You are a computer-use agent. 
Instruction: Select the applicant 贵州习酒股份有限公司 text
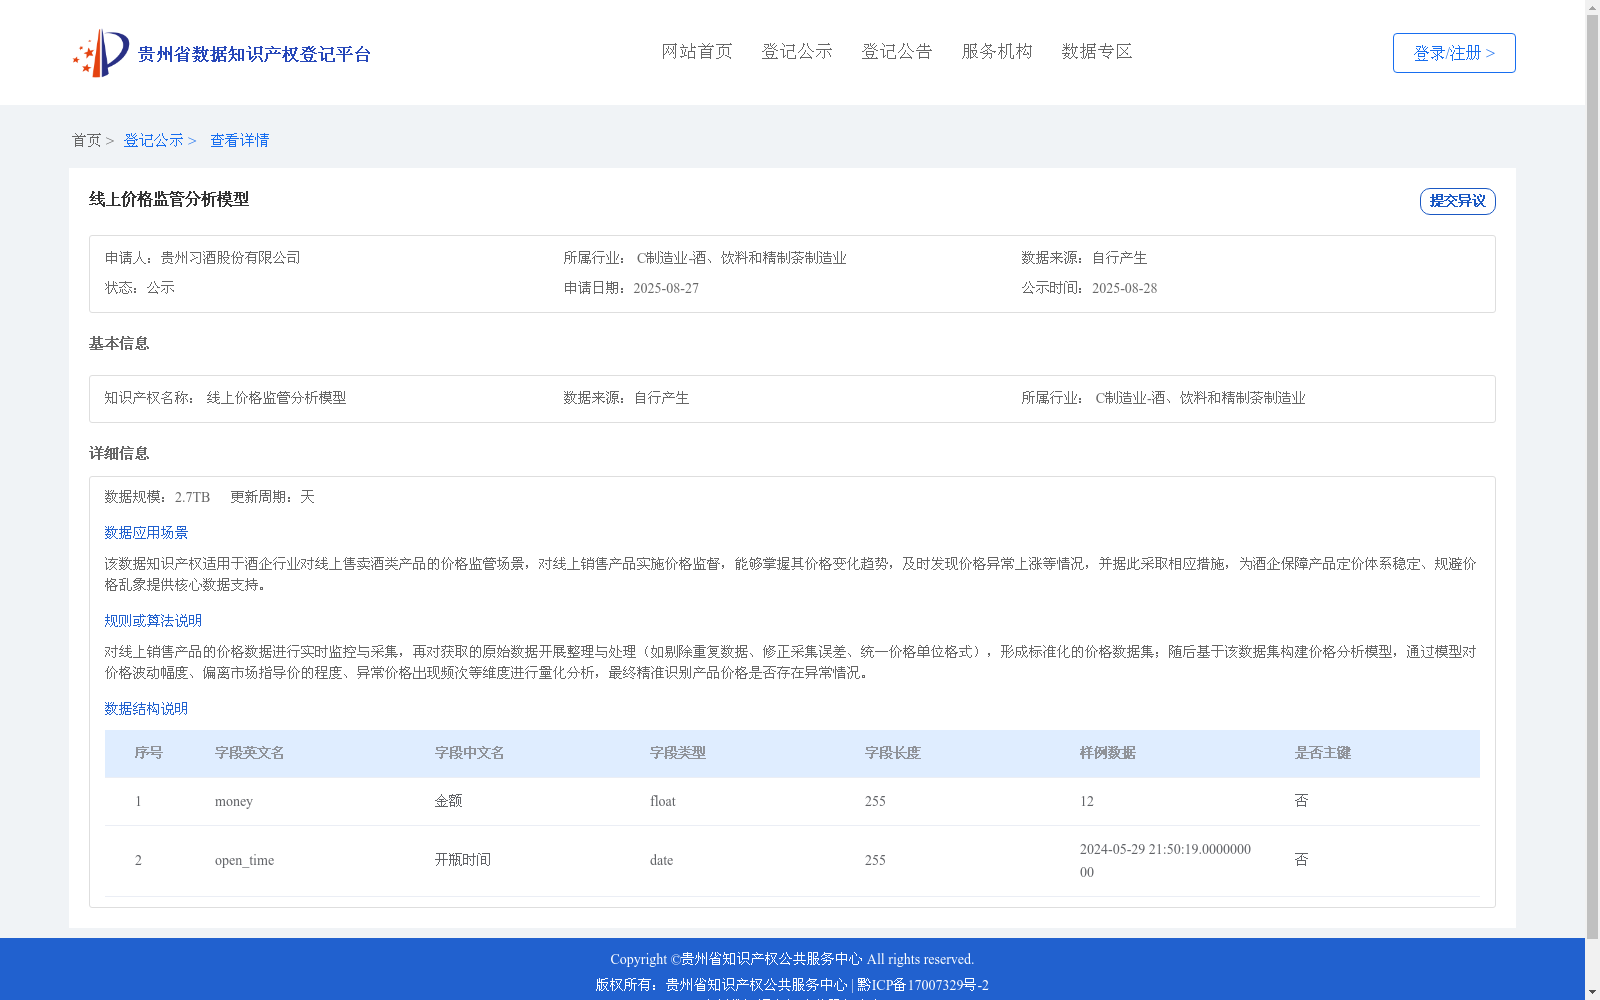(x=231, y=258)
